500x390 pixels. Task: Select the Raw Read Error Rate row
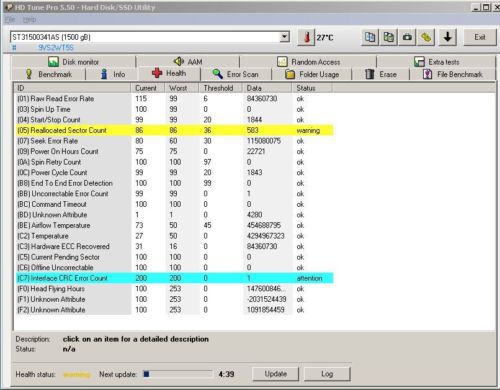(x=175, y=99)
